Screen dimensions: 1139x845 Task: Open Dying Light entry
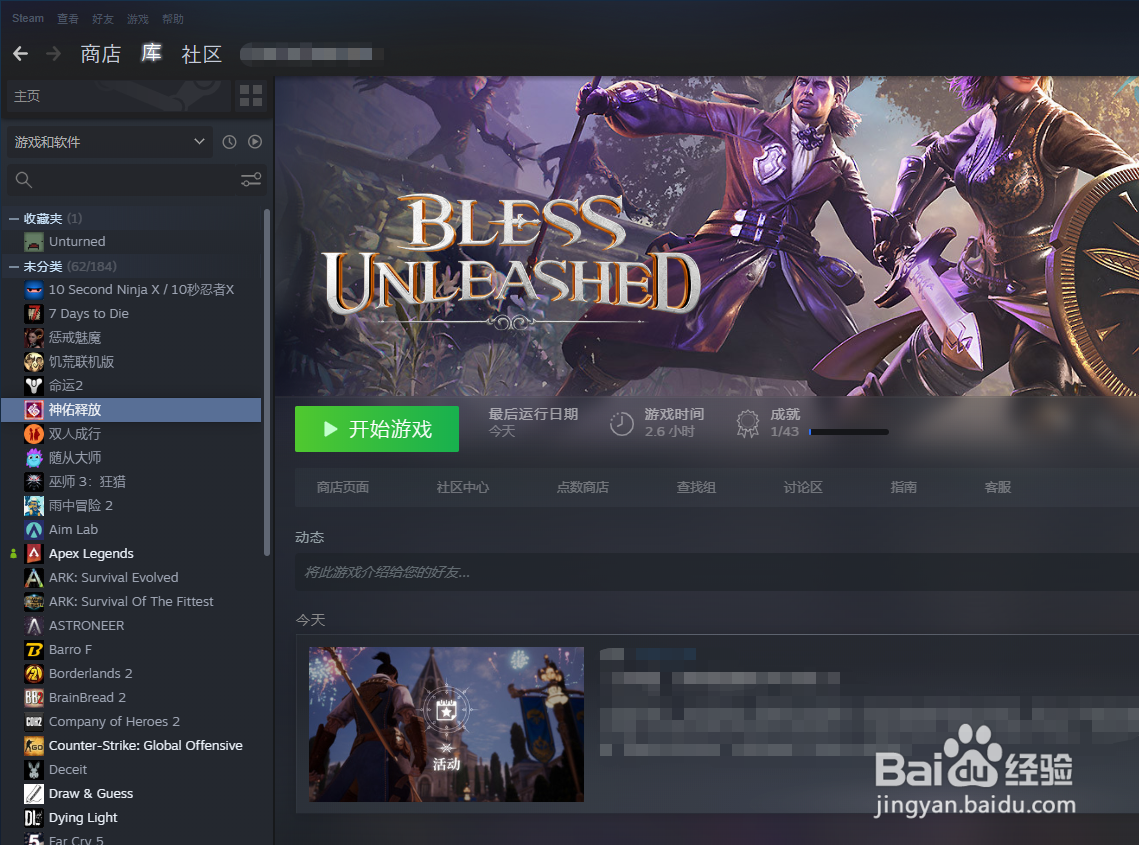tap(131, 817)
